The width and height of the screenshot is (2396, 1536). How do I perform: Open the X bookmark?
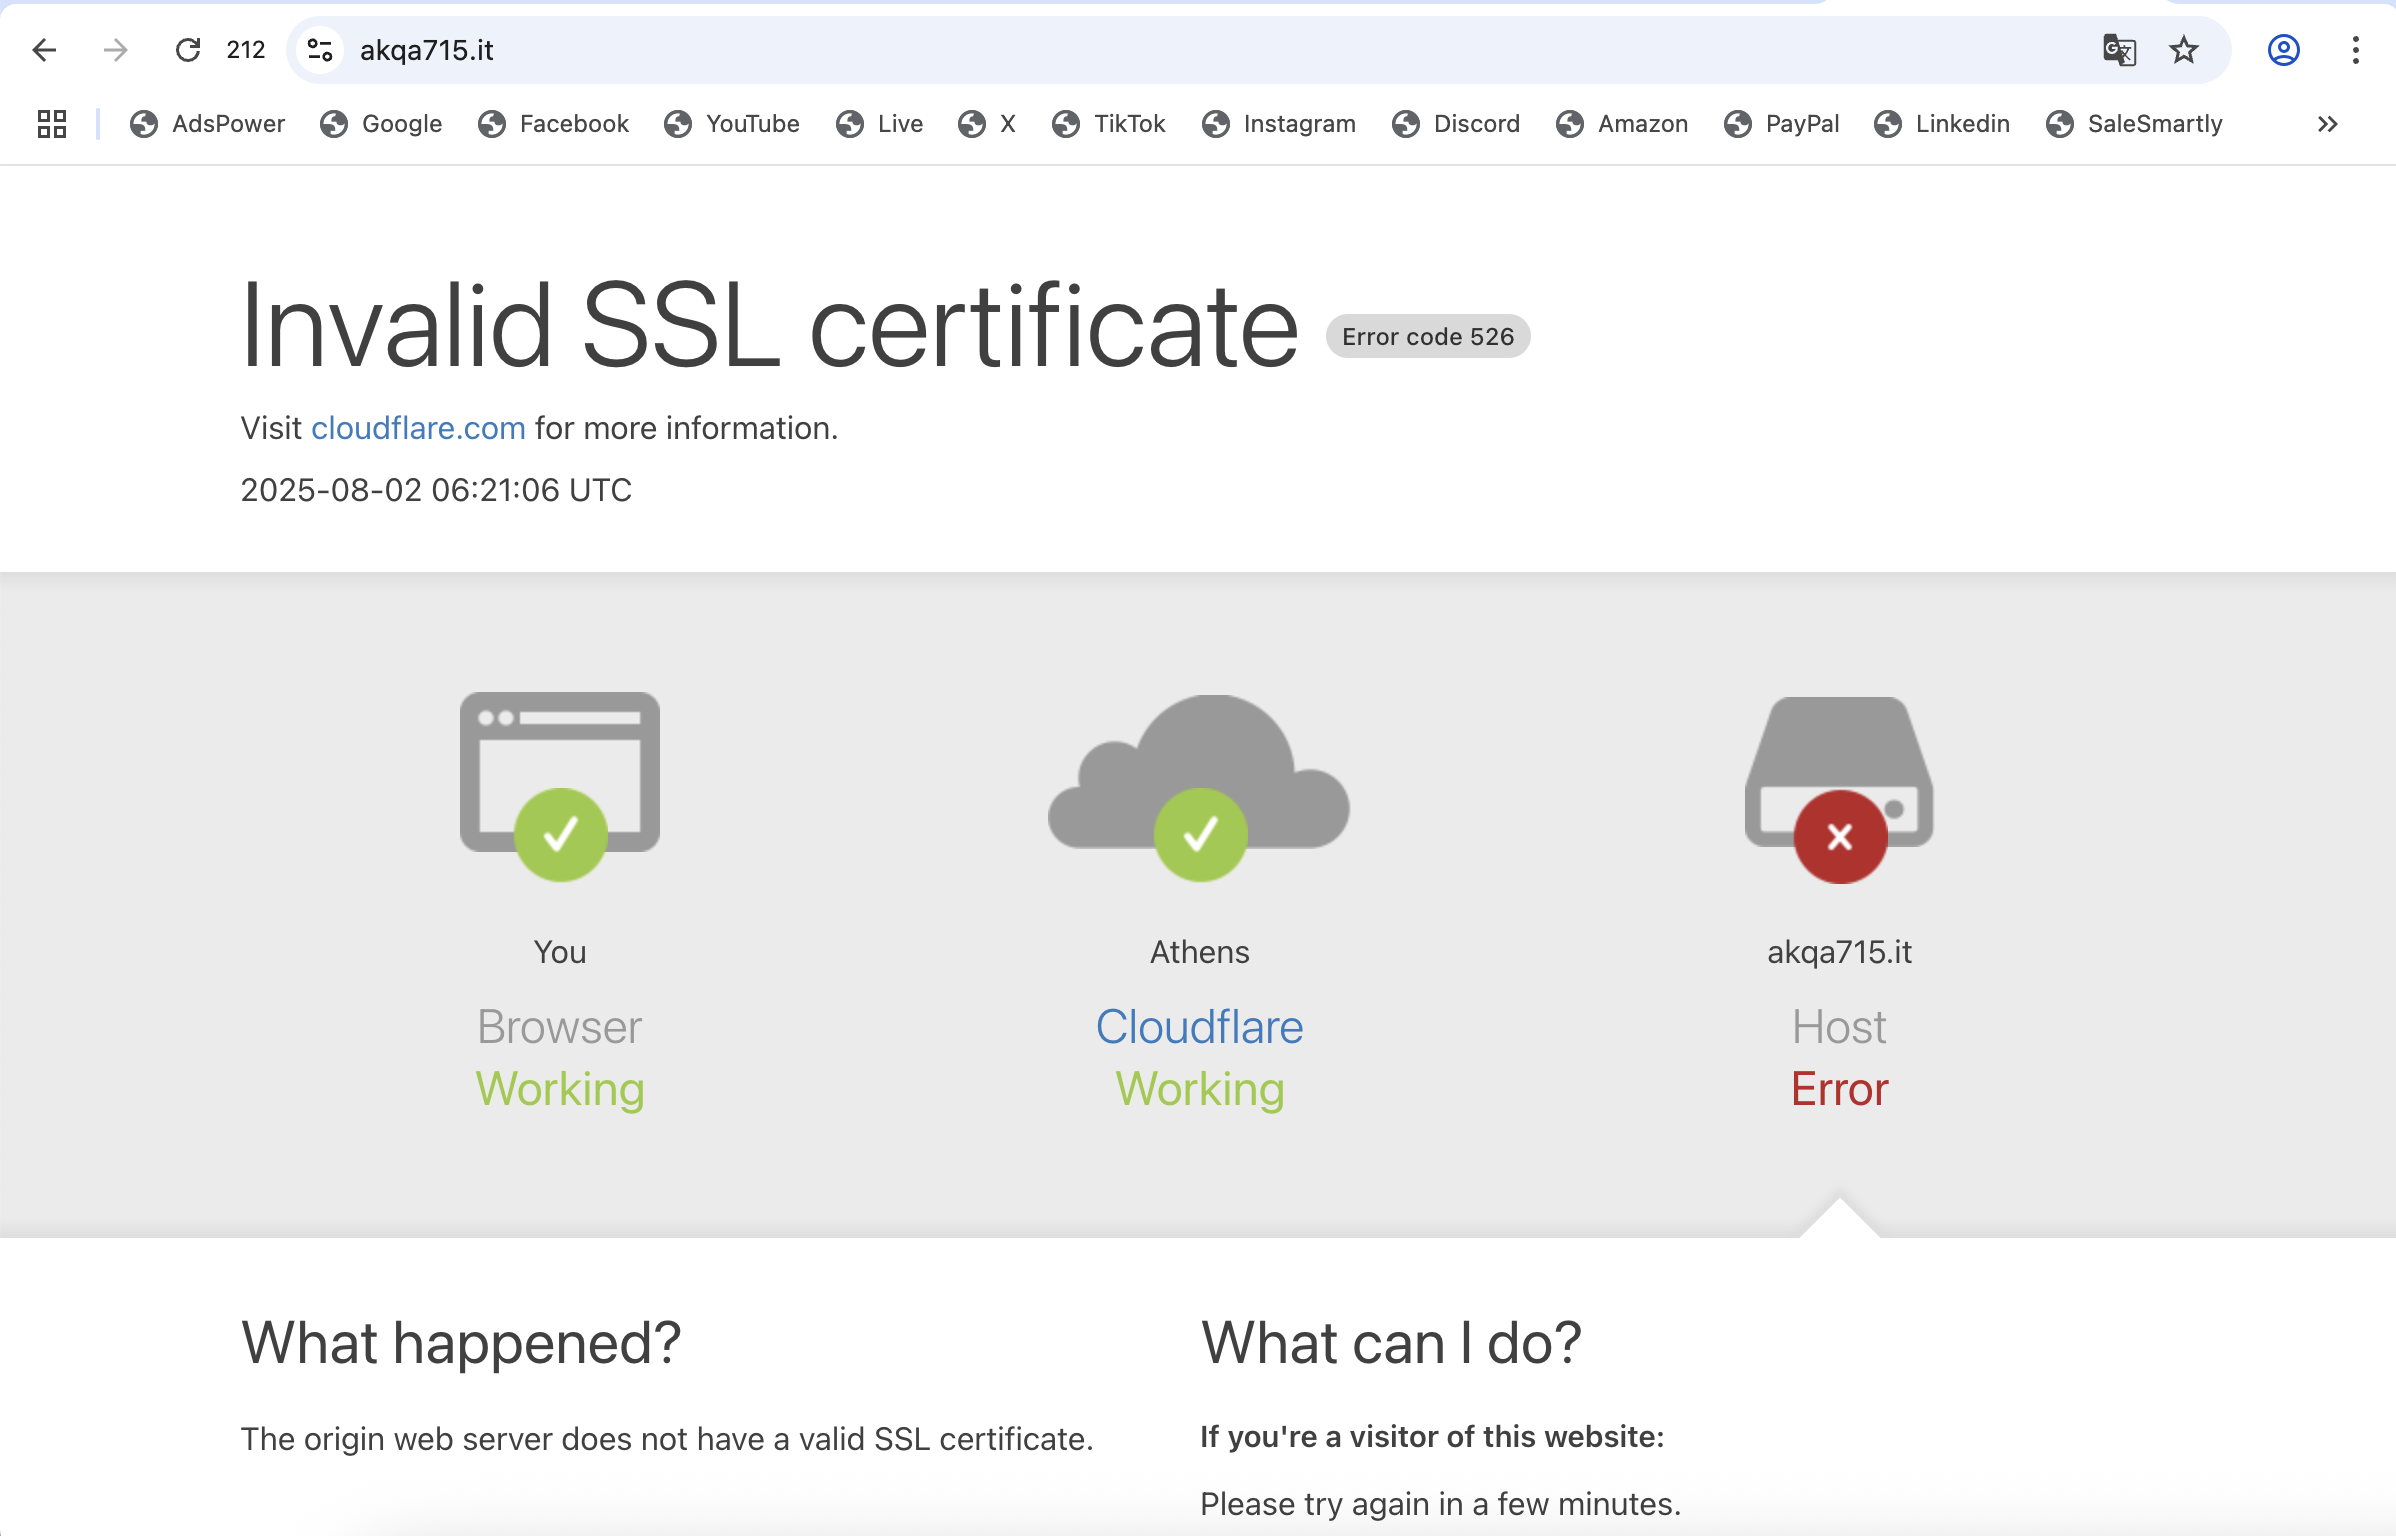pyautogui.click(x=987, y=124)
